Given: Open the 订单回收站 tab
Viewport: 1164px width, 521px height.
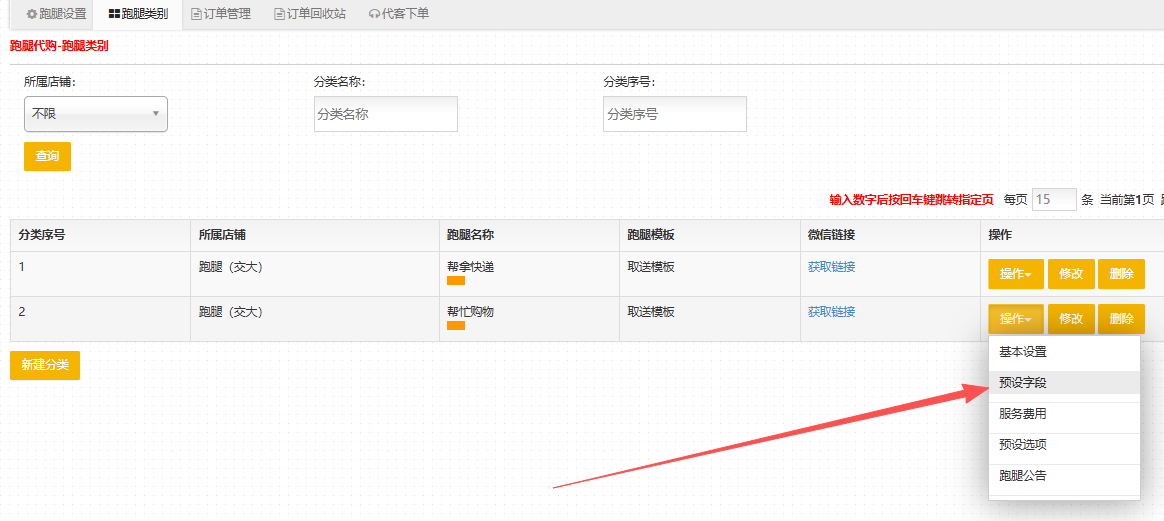Looking at the screenshot, I should pos(310,14).
